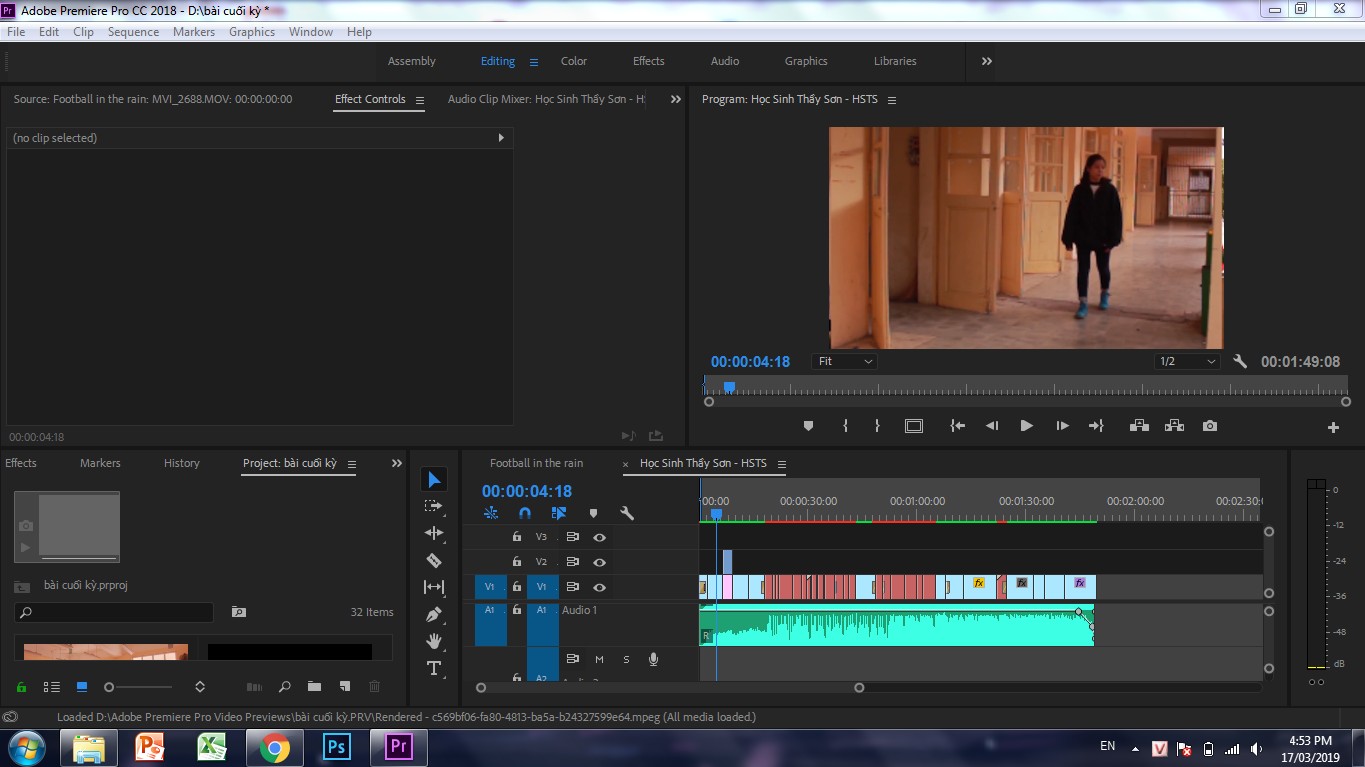Viewport: 1365px width, 767px height.
Task: Switch to the Color workspace tab
Action: 574,61
